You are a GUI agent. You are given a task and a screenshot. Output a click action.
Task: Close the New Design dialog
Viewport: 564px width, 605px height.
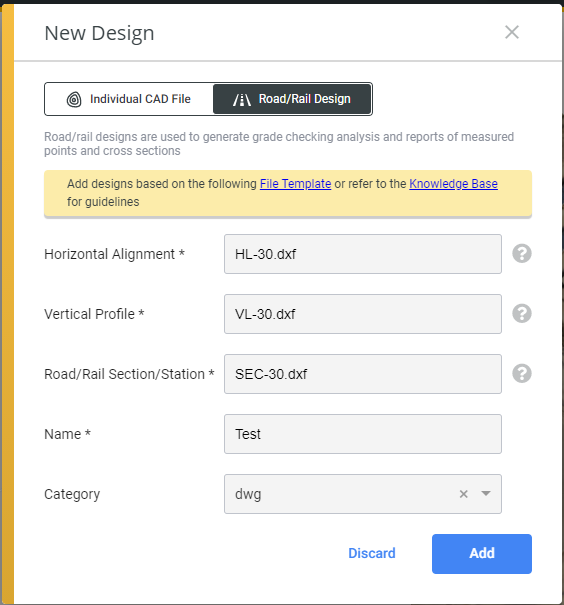tap(512, 32)
